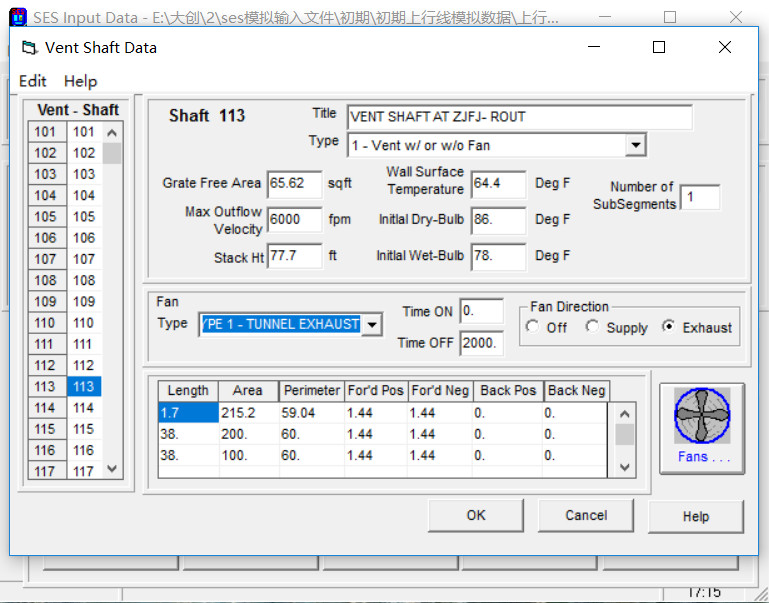The width and height of the screenshot is (769, 603).
Task: Expand the Fan Type combo box
Action: [x=371, y=324]
